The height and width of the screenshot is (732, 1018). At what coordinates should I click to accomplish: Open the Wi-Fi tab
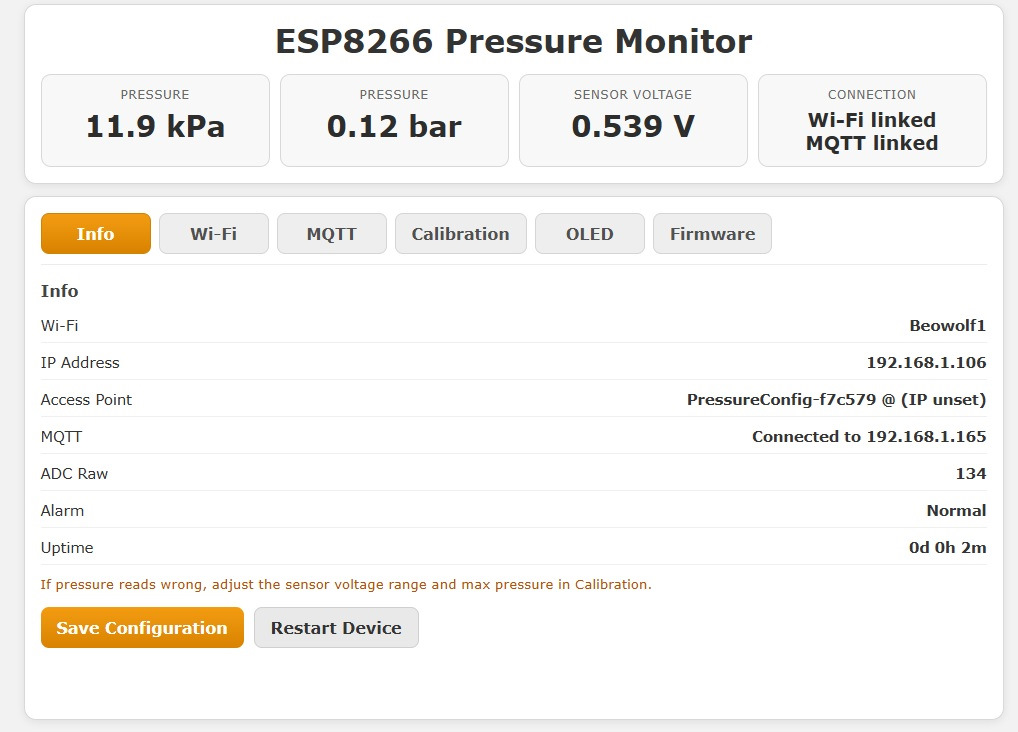(214, 234)
